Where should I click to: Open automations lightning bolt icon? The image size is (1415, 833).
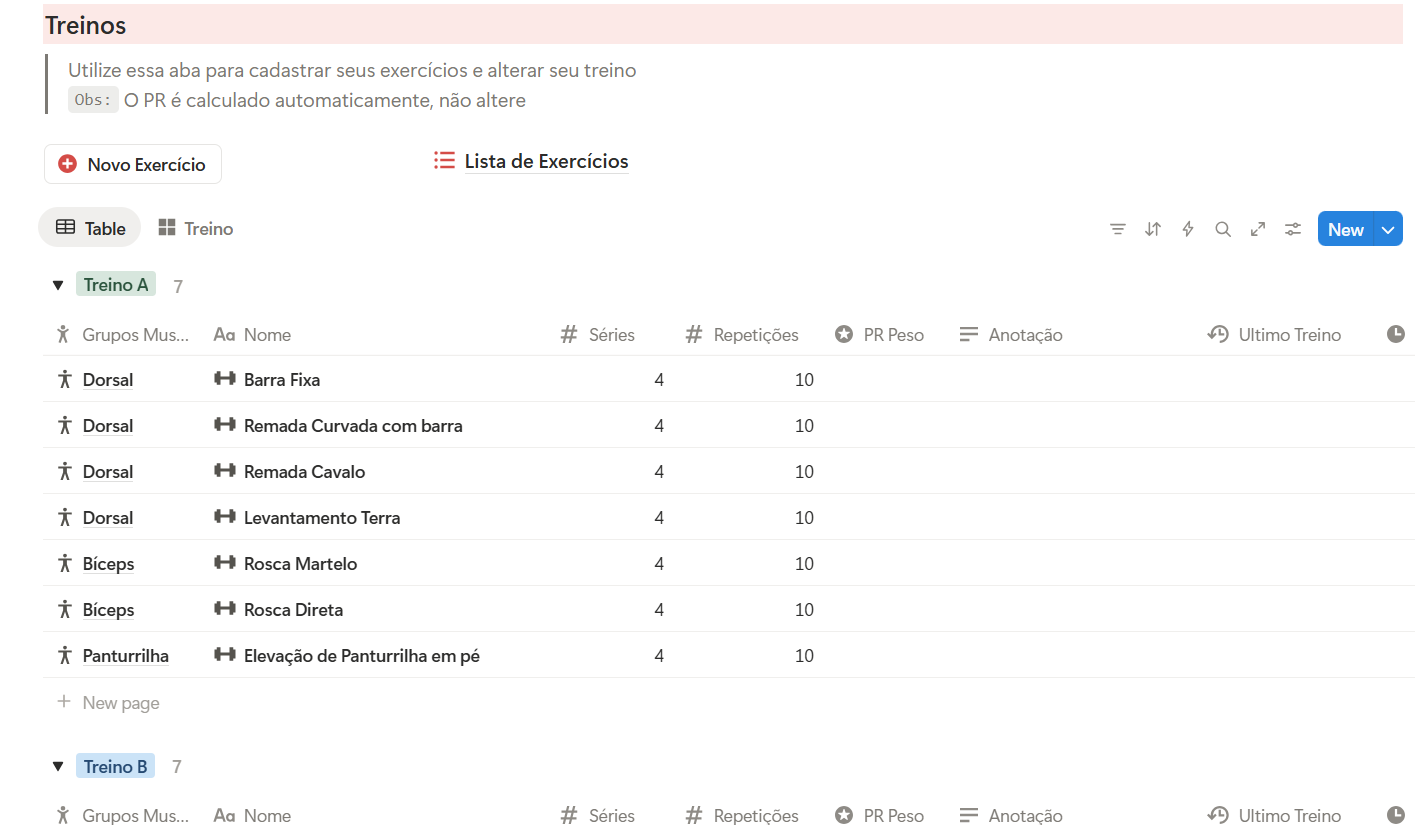1188,229
